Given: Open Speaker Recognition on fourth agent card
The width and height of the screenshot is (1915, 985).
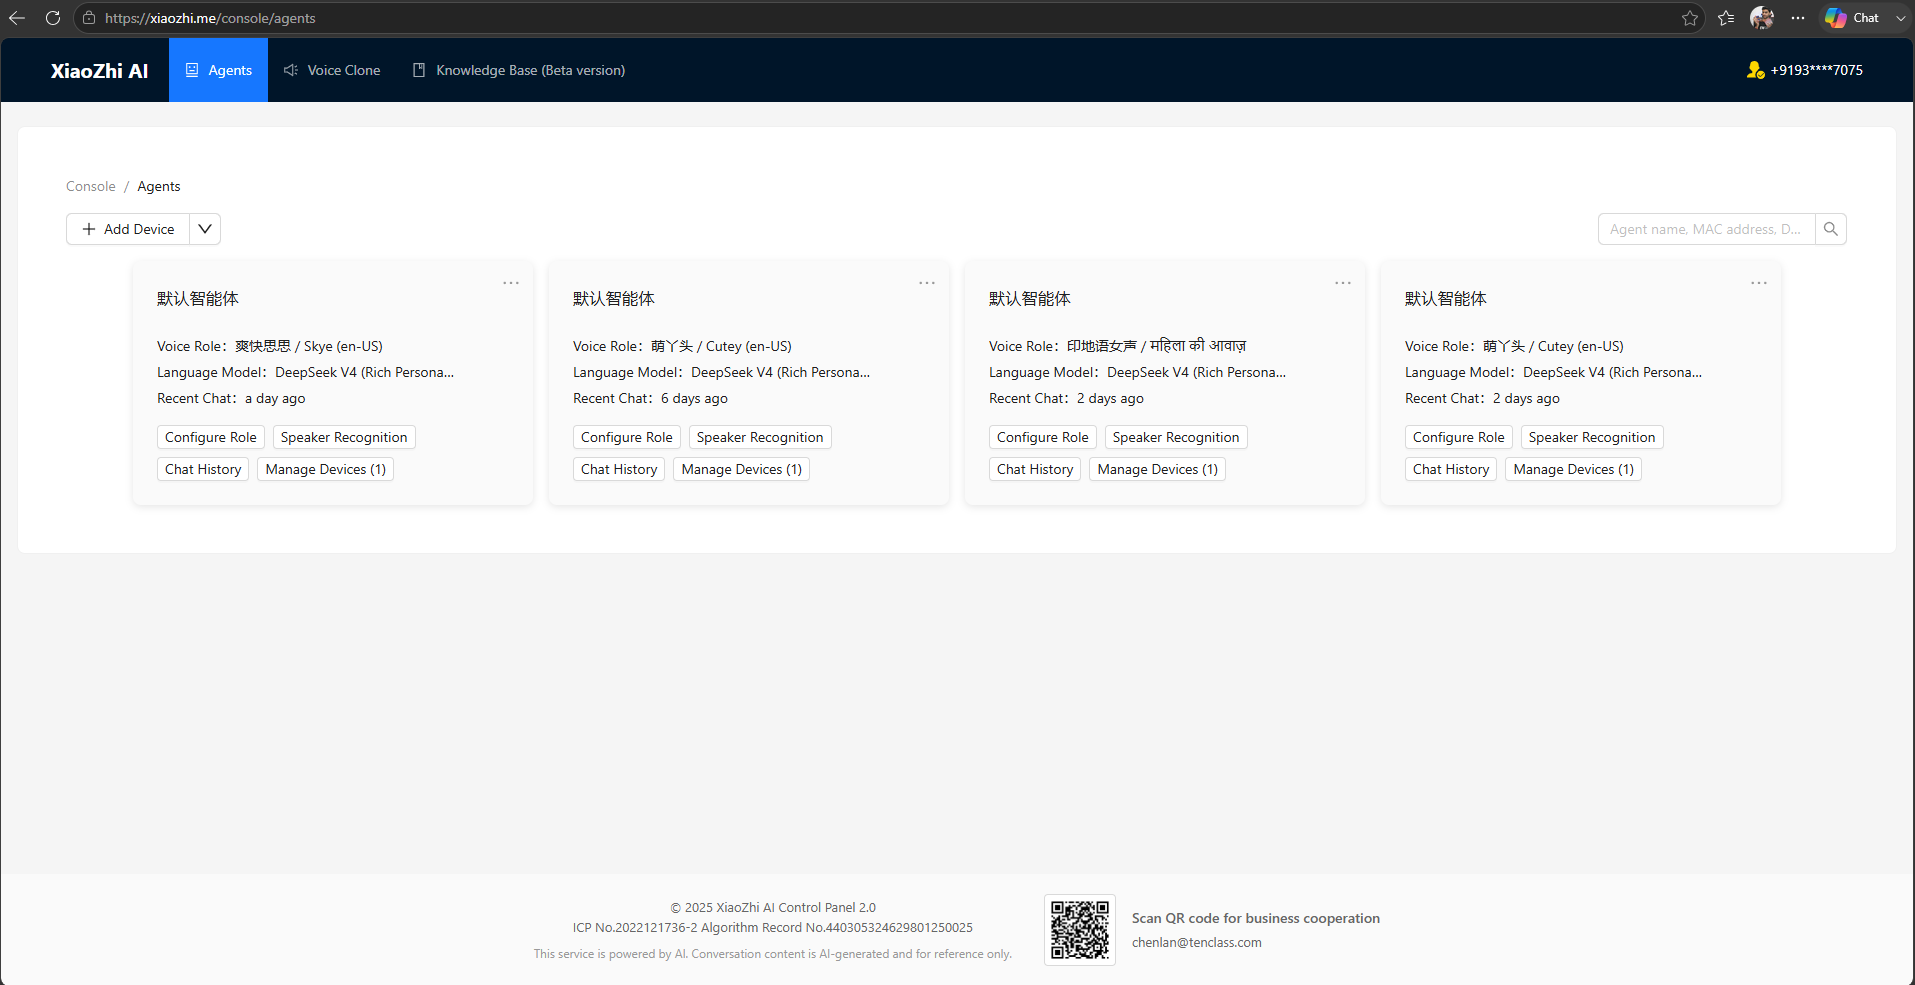Looking at the screenshot, I should tap(1592, 437).
